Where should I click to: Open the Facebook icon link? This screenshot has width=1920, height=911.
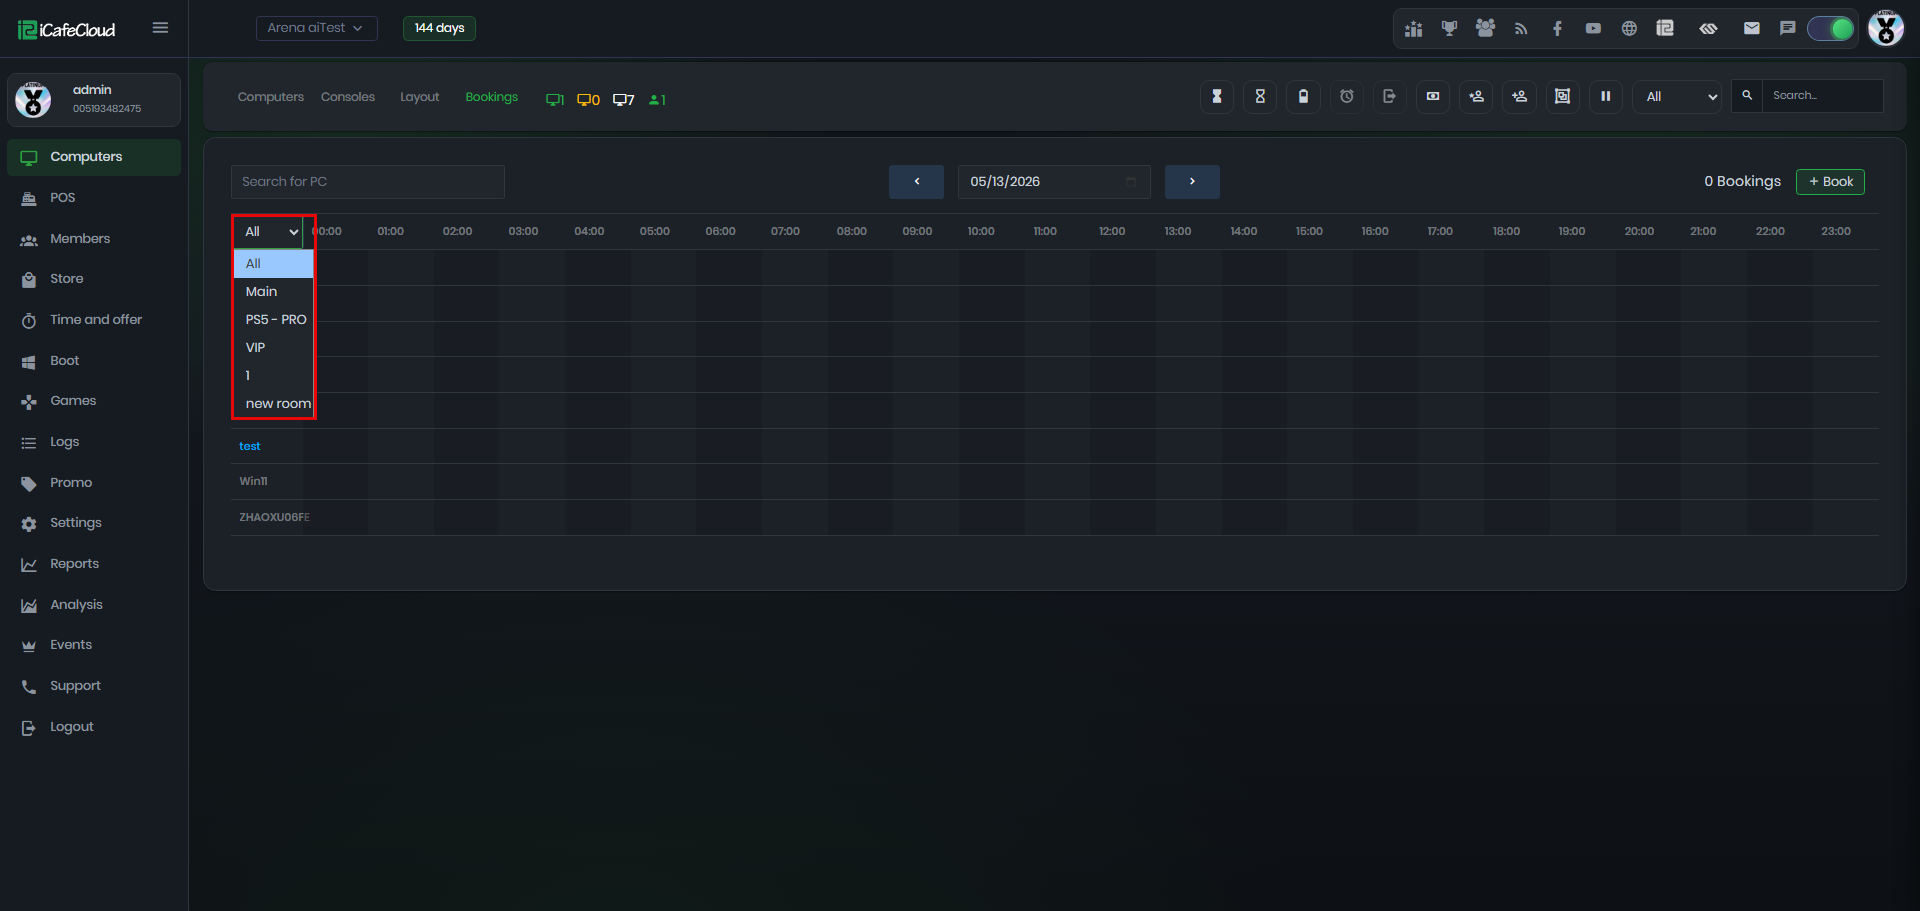point(1557,29)
